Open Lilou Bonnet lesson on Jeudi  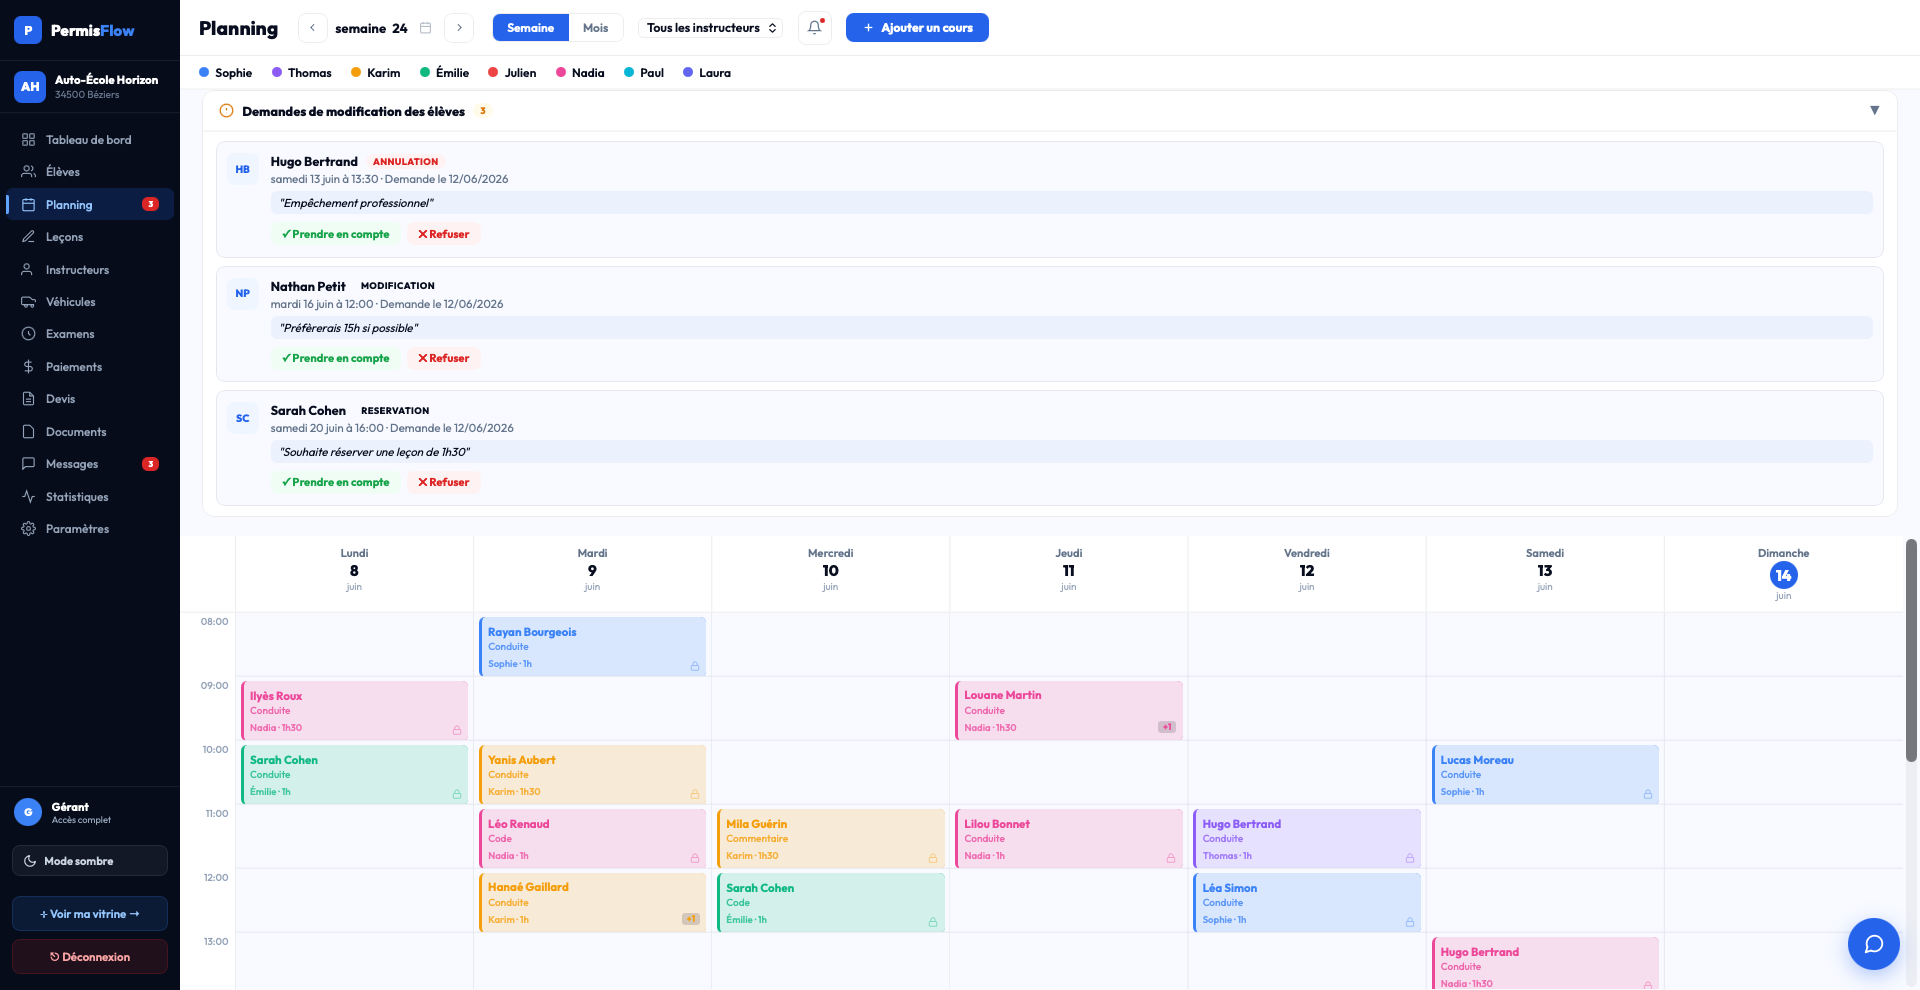[1069, 839]
